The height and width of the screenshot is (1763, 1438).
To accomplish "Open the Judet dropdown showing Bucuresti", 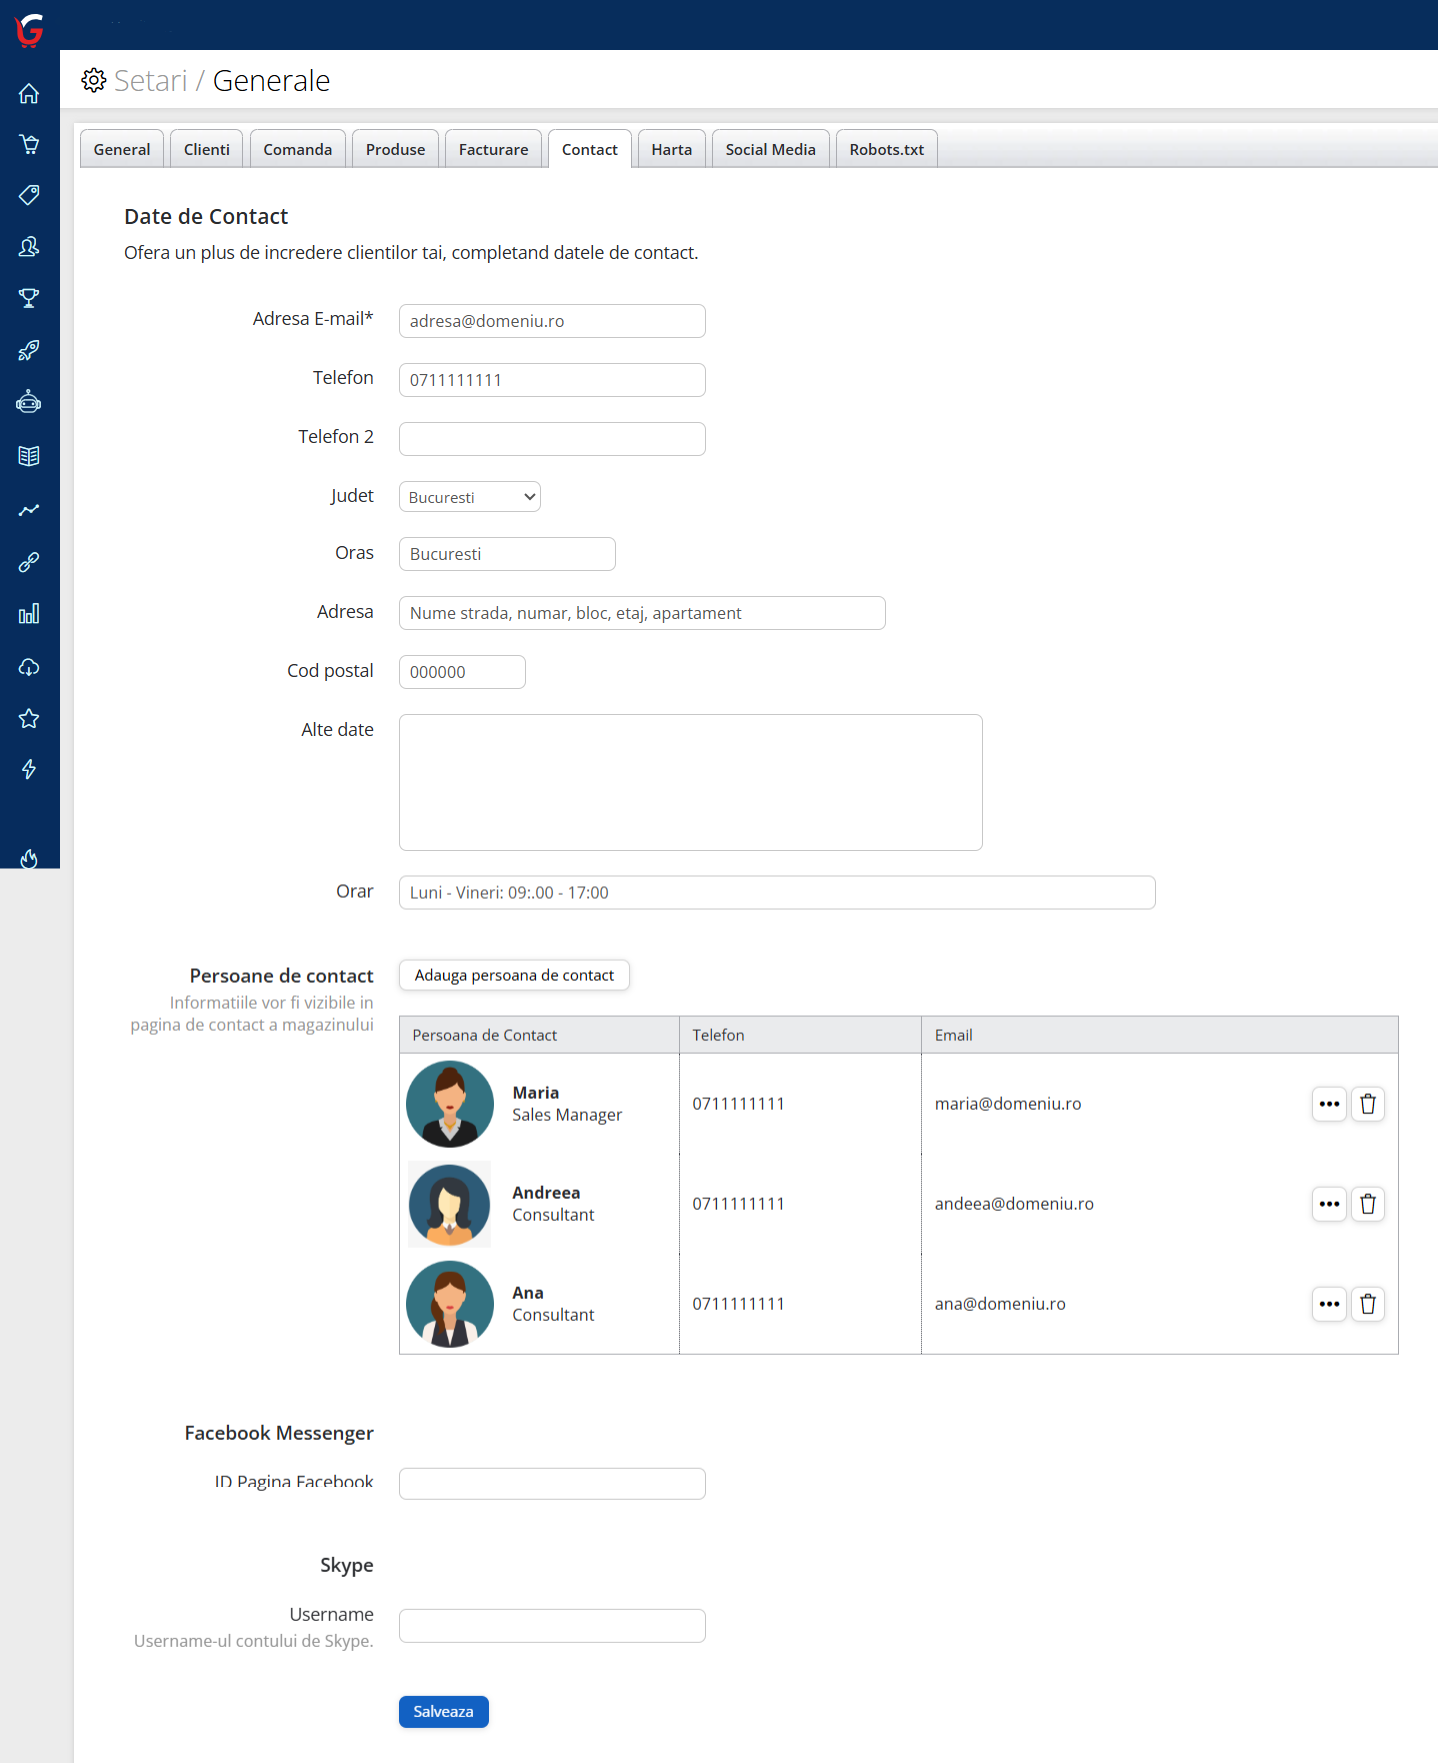I will point(469,497).
